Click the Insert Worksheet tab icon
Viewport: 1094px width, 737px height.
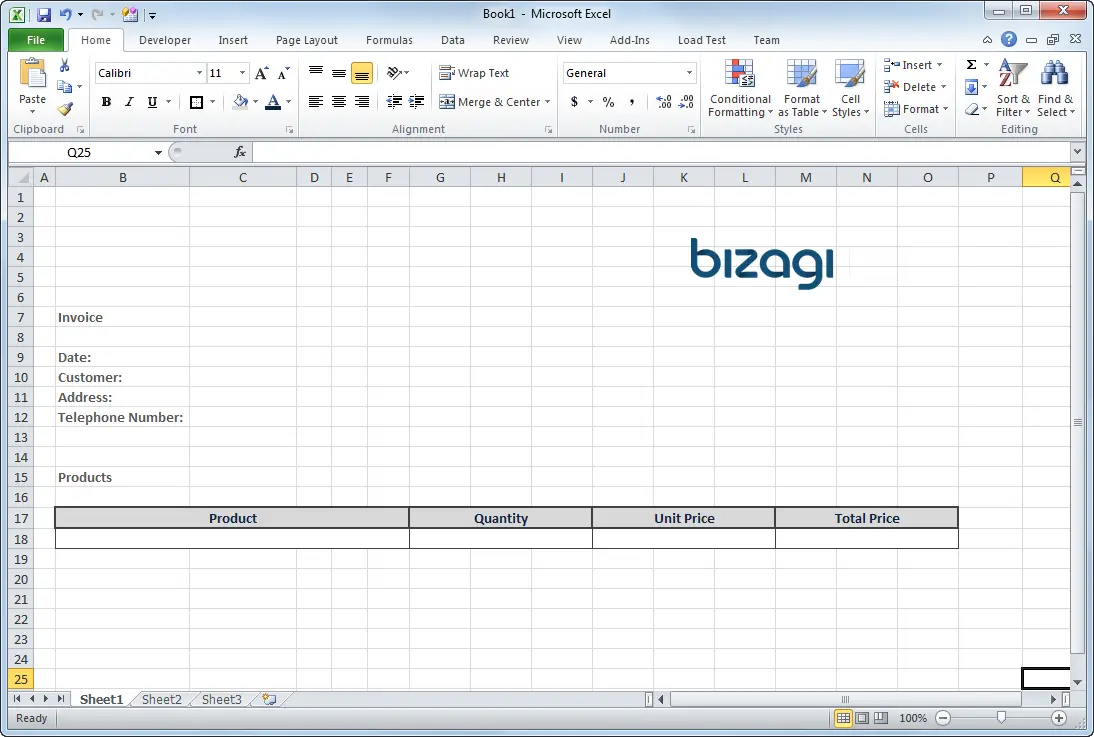[269, 699]
